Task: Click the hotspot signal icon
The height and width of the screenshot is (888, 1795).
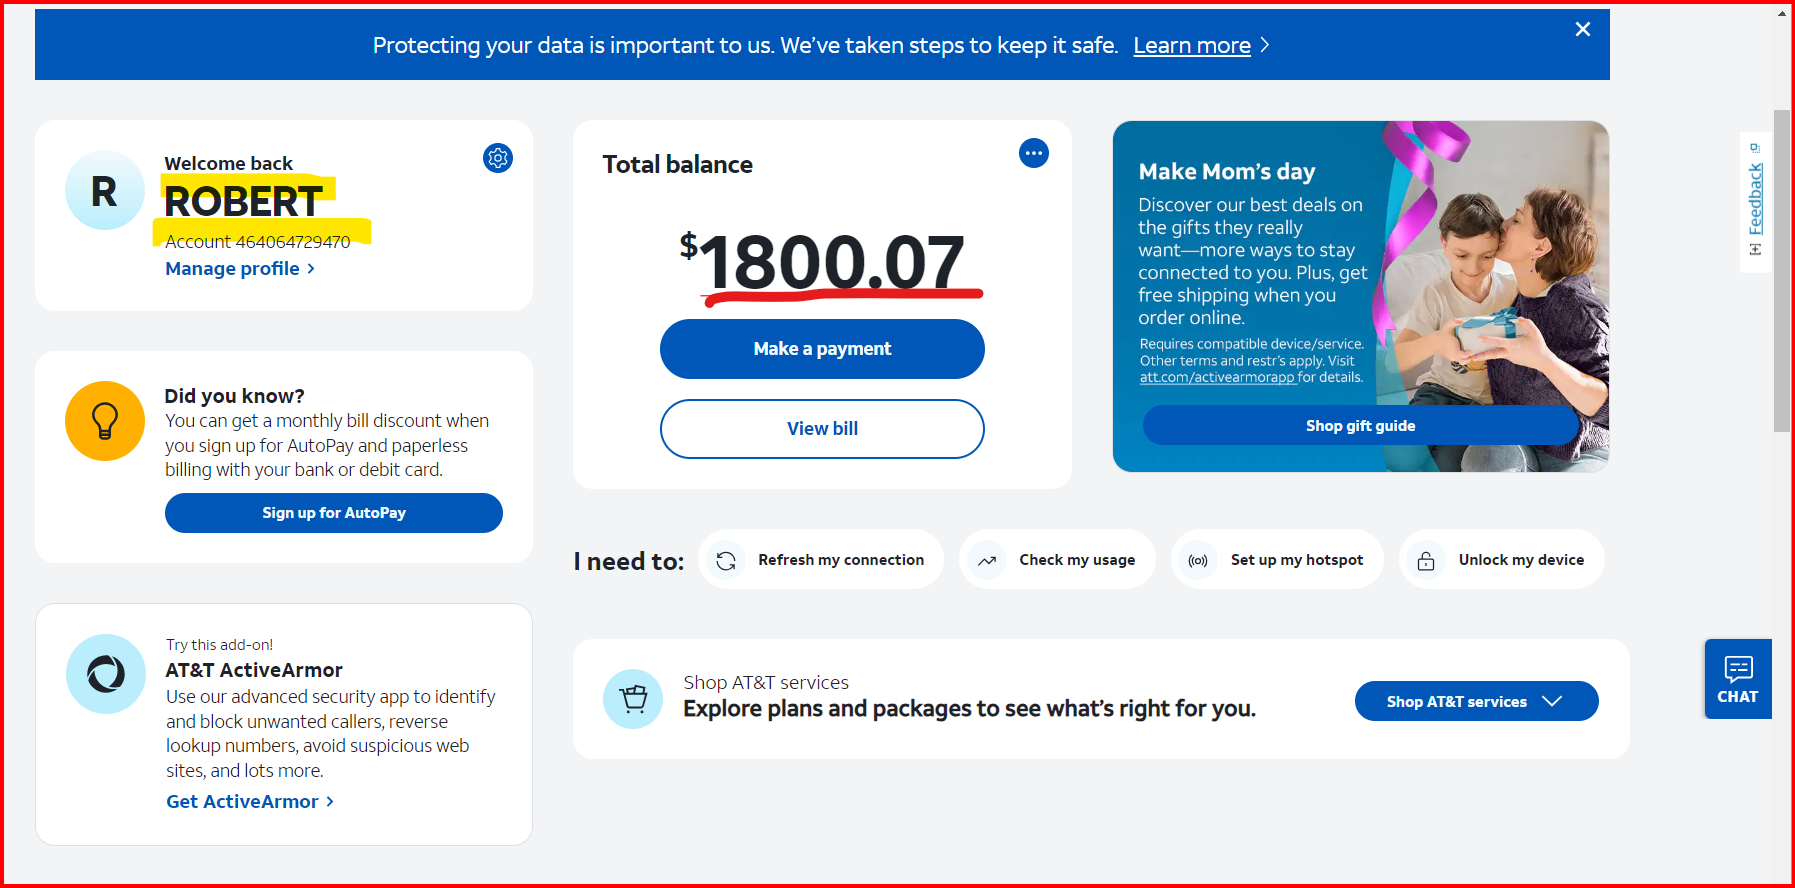Action: pos(1198,561)
